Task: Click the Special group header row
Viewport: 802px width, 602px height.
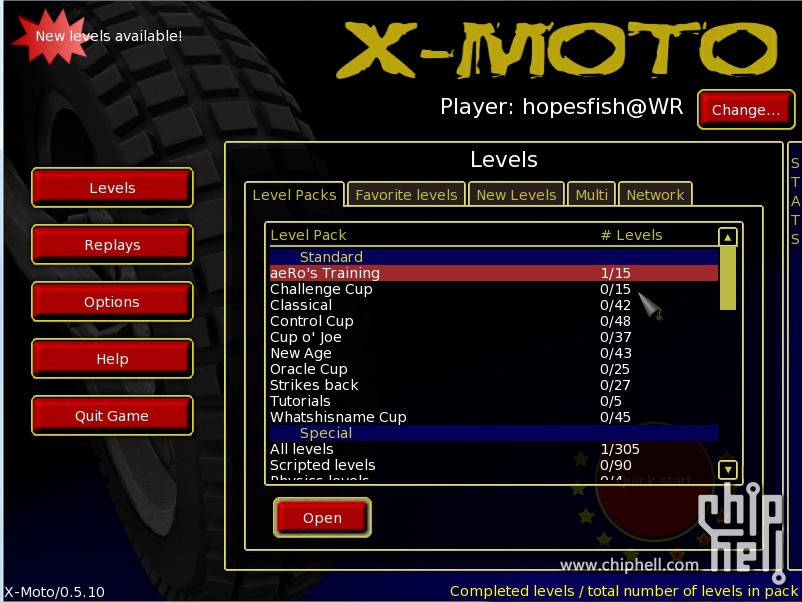Action: (x=494, y=433)
